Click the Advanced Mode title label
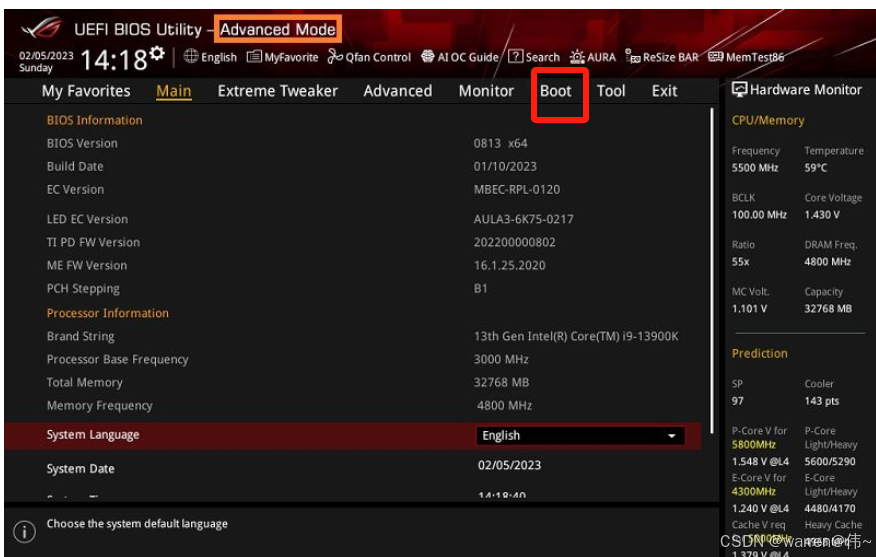876x557 pixels. pos(278,29)
